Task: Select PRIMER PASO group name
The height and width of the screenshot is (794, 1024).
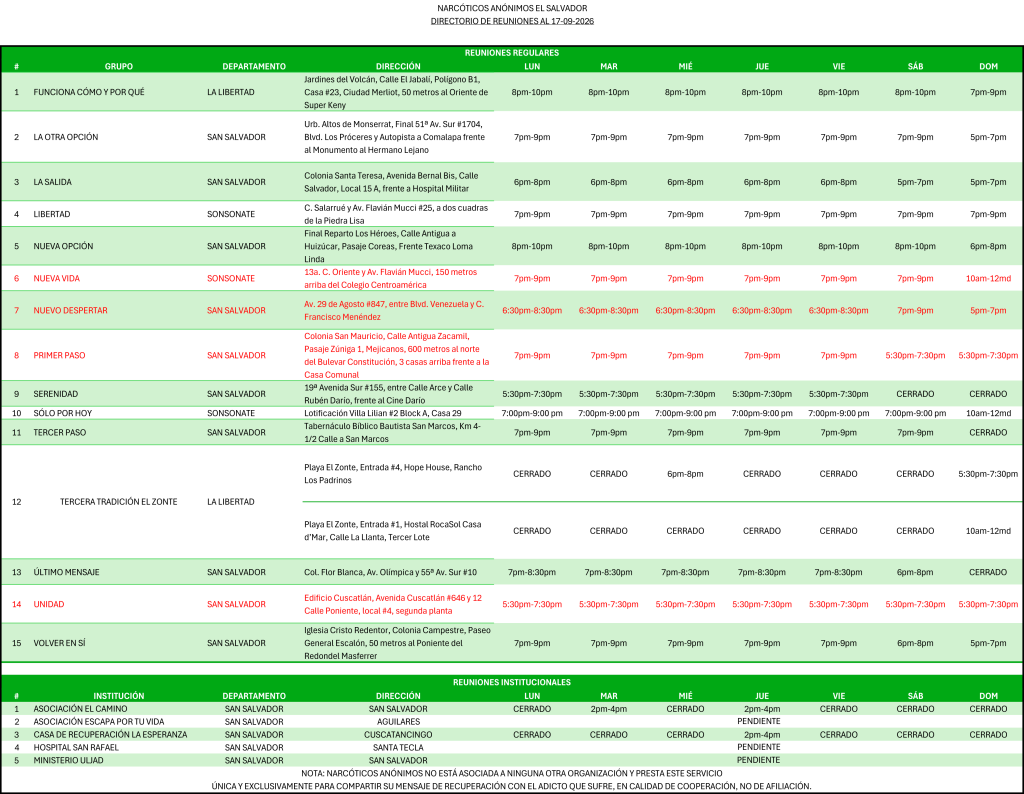Action: 59,355
